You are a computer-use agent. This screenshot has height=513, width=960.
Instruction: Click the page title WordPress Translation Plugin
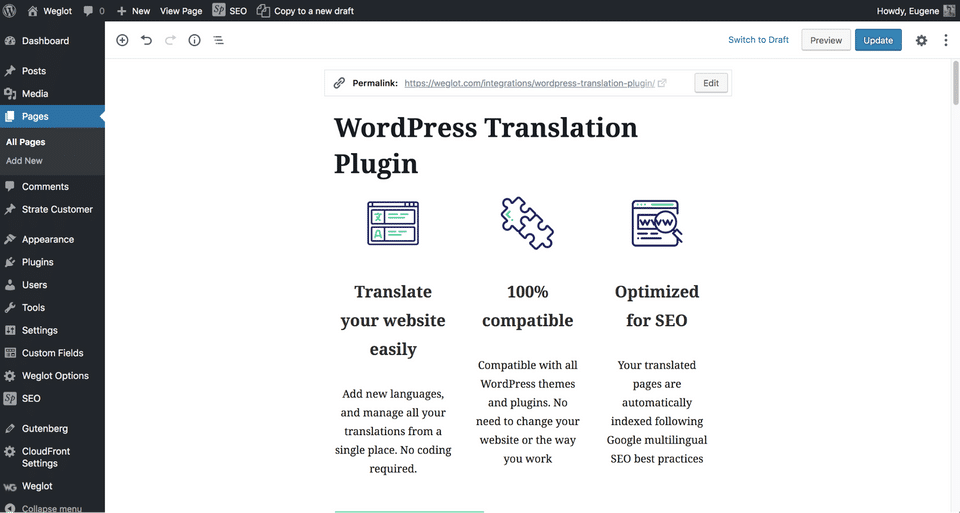click(x=486, y=146)
